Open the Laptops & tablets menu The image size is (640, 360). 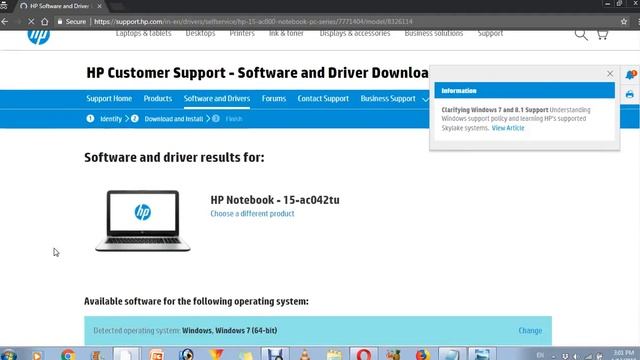pyautogui.click(x=143, y=33)
